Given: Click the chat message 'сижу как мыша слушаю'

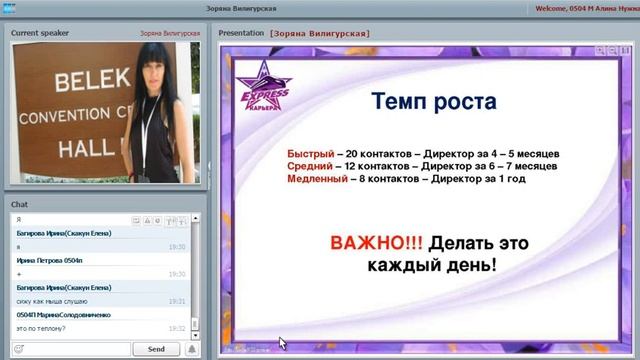Looking at the screenshot, I should click(x=52, y=301).
